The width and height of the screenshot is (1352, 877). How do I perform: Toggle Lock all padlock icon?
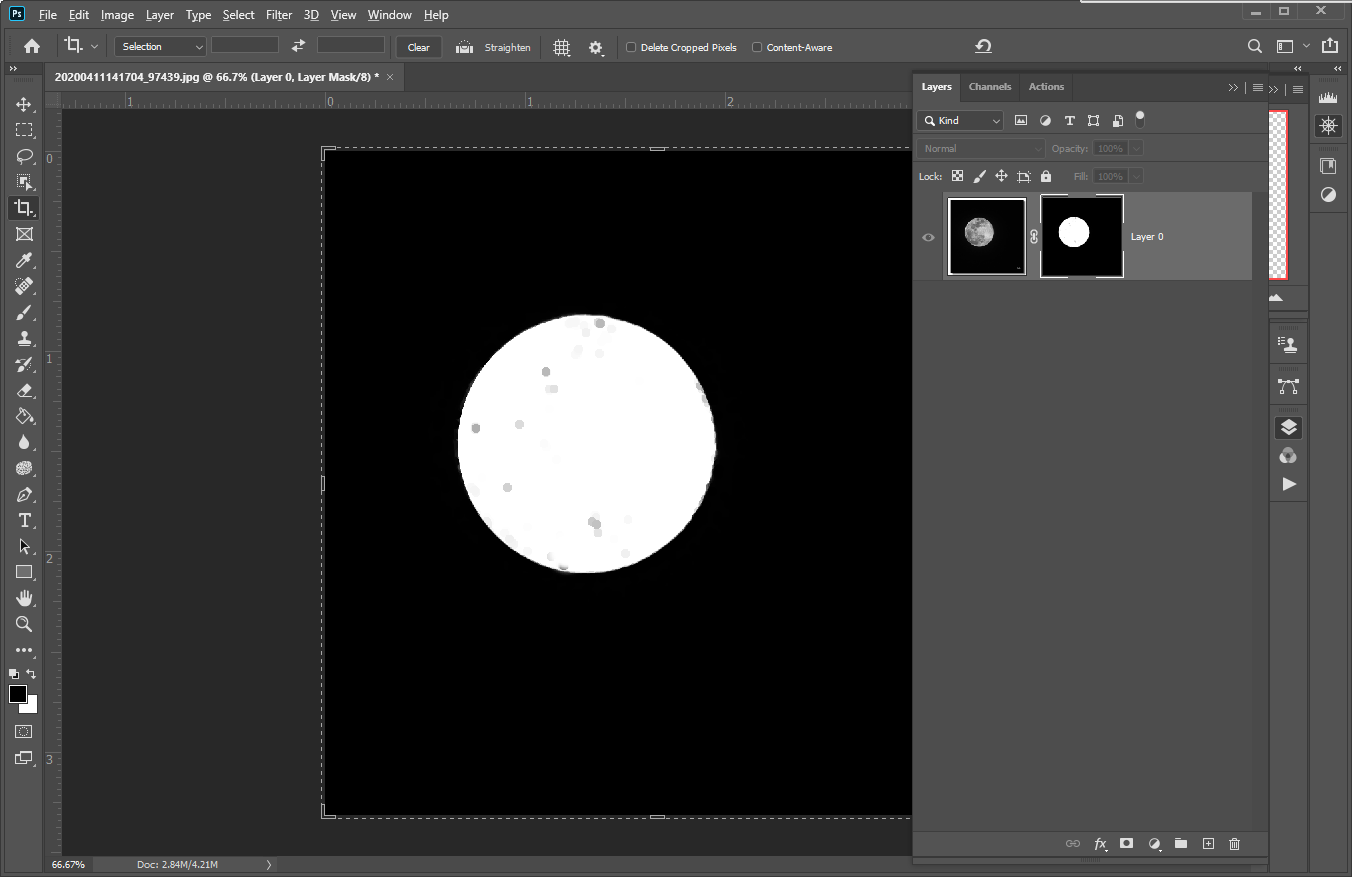pos(1046,176)
